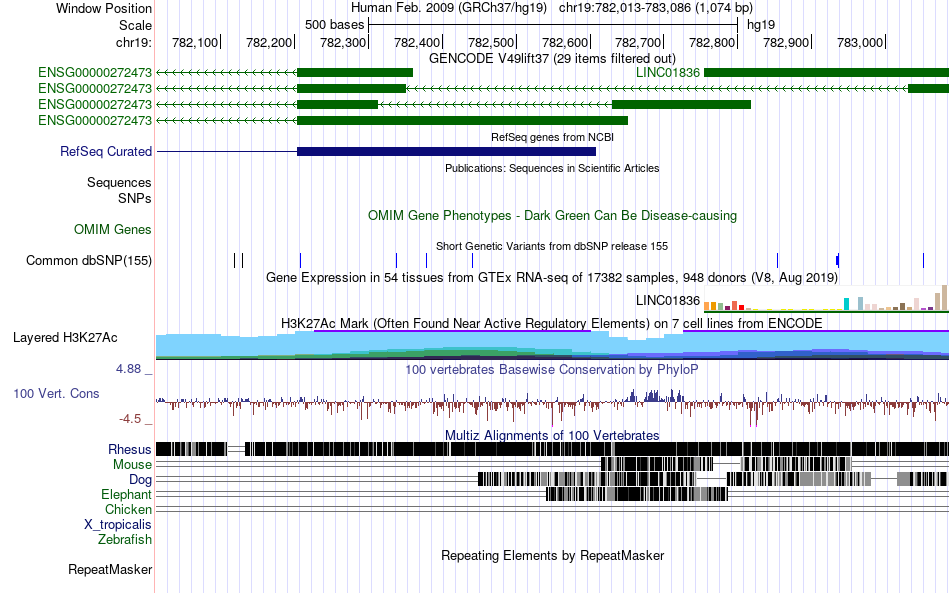Screen dimensions: 950x593
Task: Click the Rhesus alignment label
Action: coord(130,449)
